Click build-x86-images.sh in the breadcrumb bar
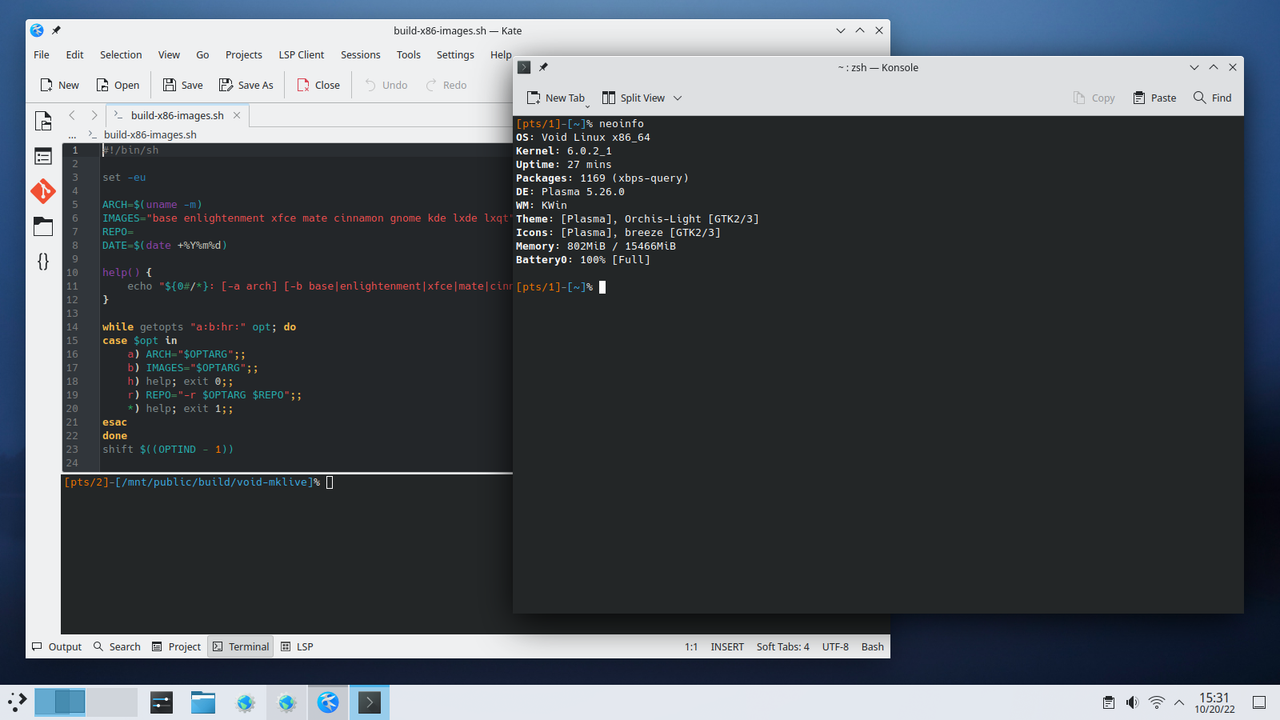This screenshot has width=1280, height=720. (150, 134)
